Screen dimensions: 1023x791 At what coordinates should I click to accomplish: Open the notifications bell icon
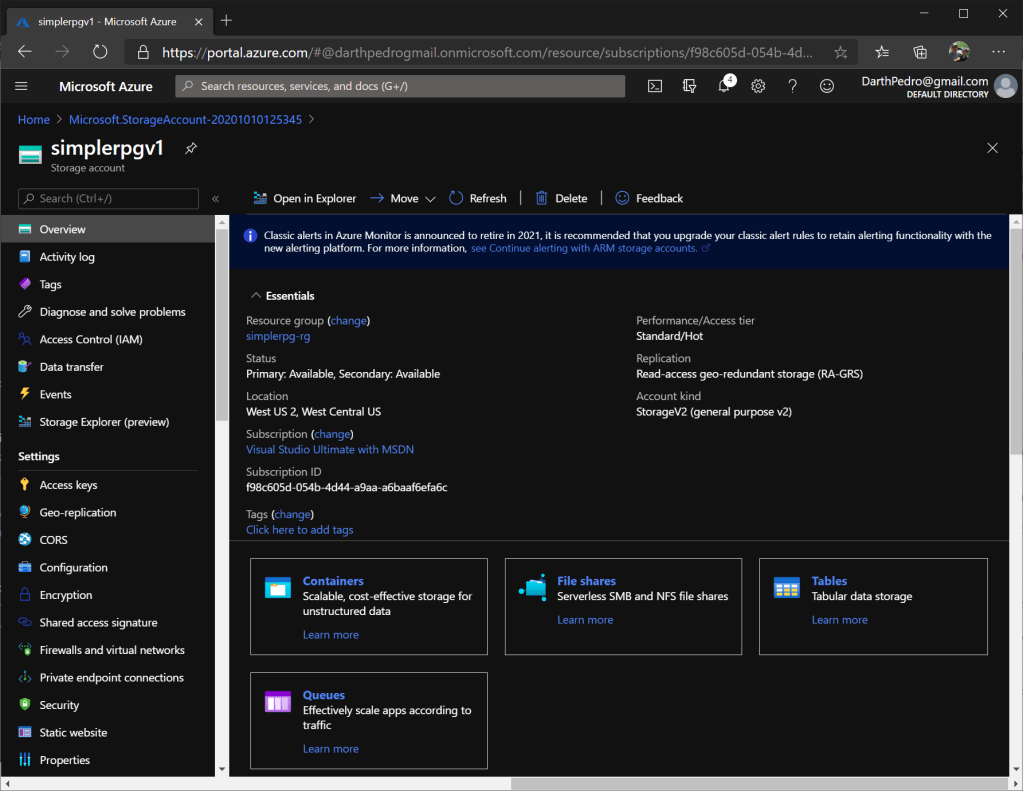tap(724, 86)
